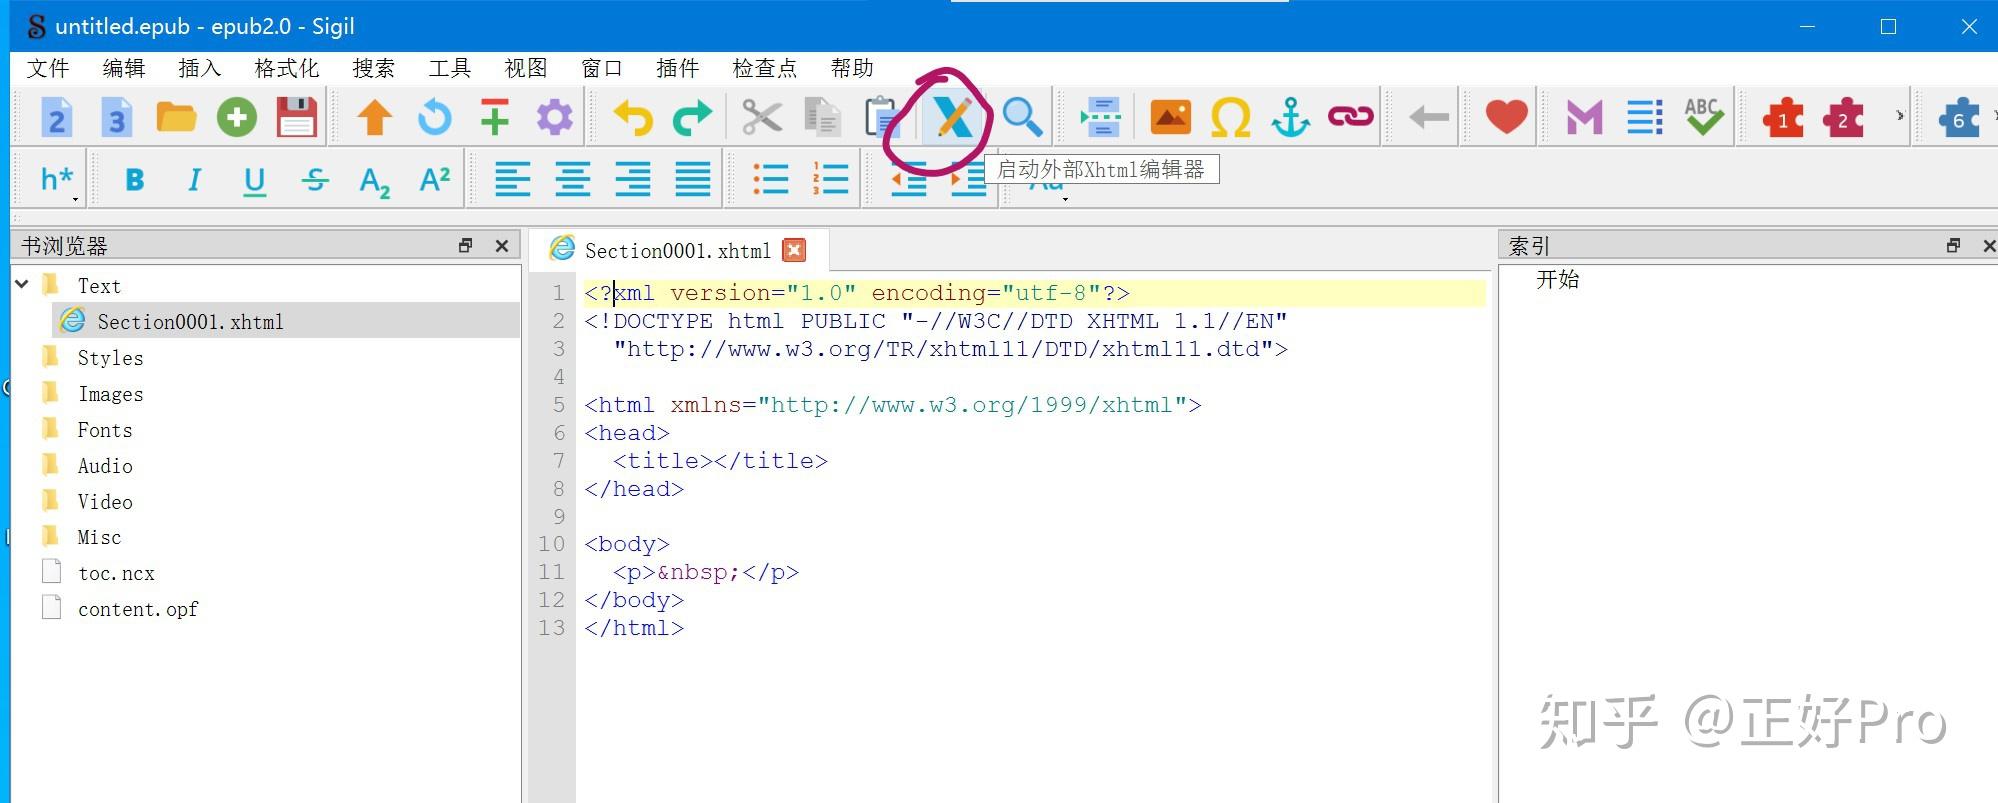
Task: Run spellcheck with ABC checkmark icon
Action: [x=1704, y=116]
